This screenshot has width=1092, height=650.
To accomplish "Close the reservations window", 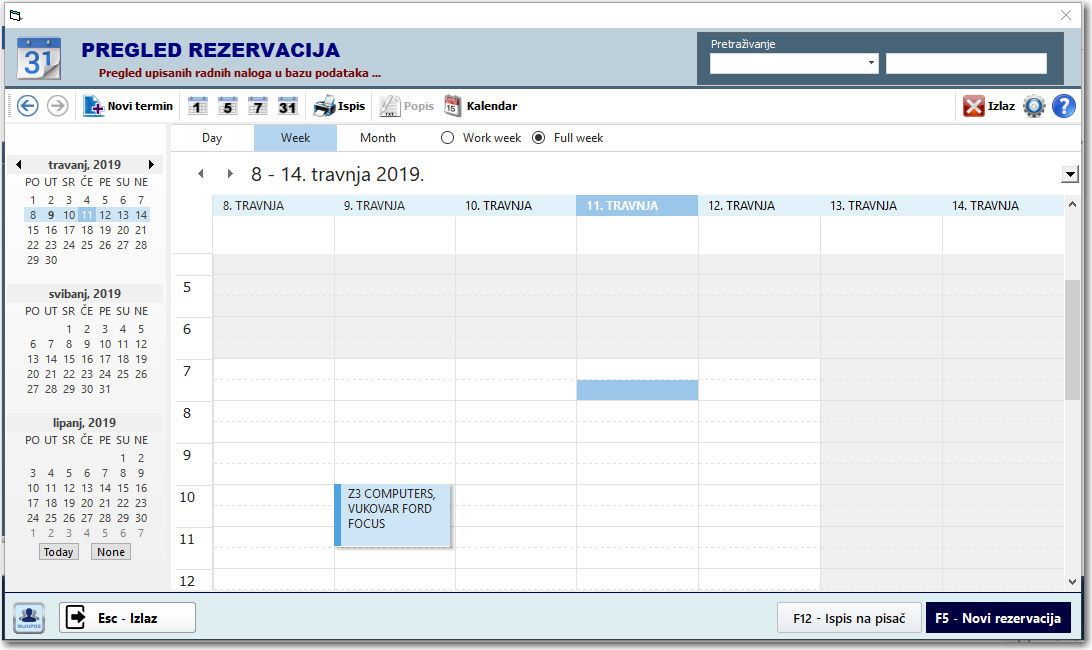I will click(x=1066, y=15).
